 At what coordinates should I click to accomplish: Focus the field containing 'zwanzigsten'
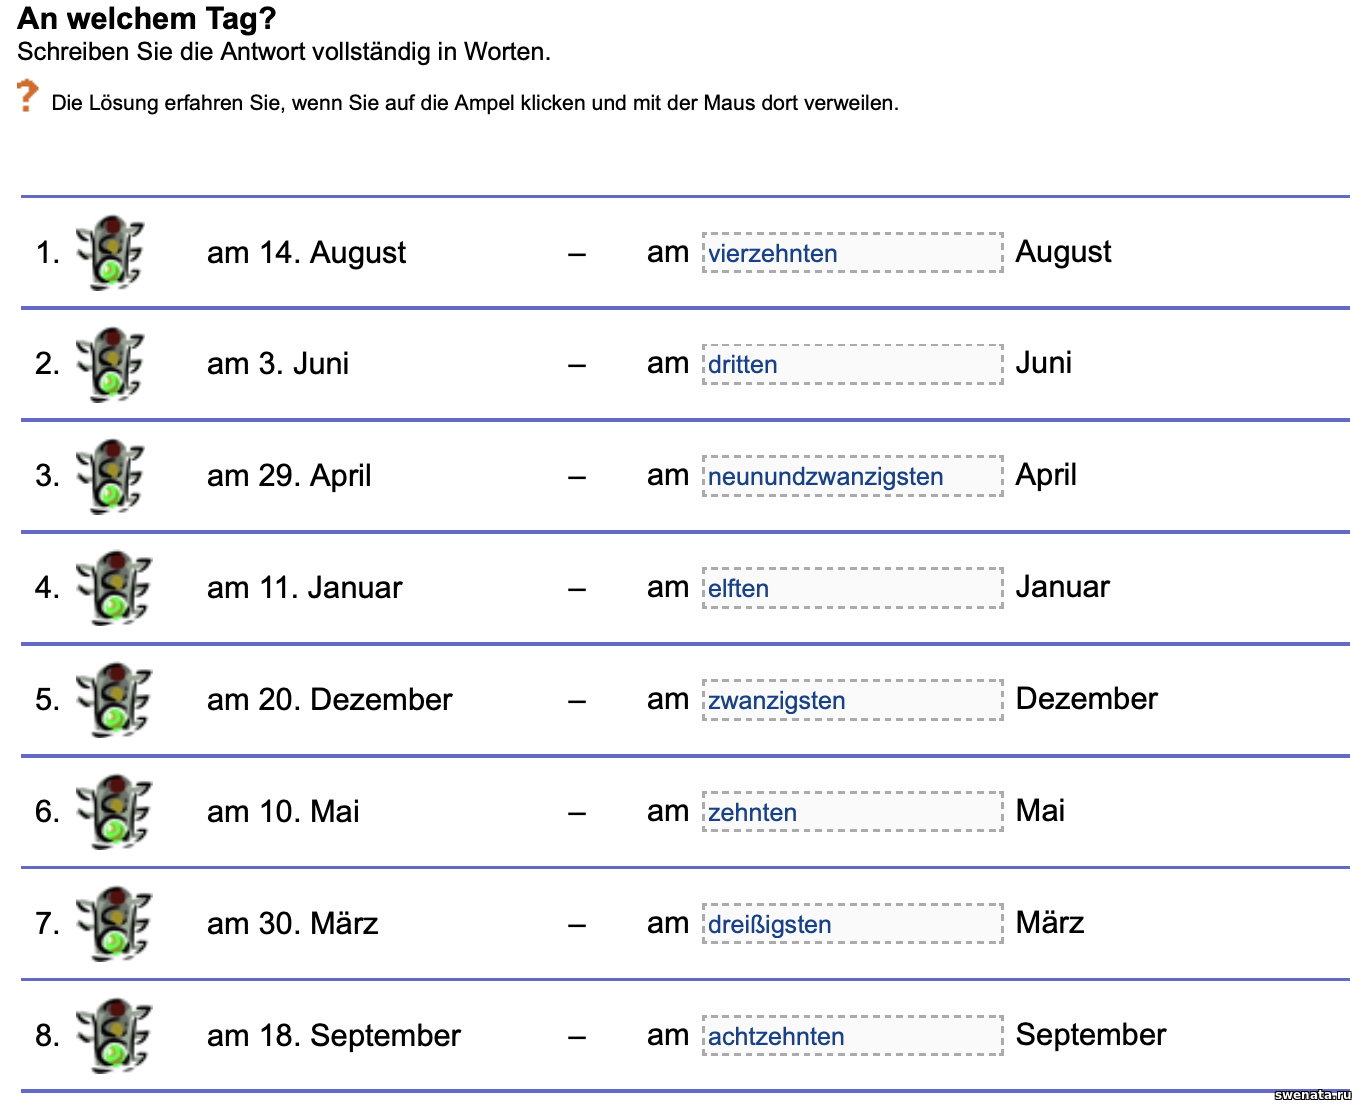tap(852, 701)
